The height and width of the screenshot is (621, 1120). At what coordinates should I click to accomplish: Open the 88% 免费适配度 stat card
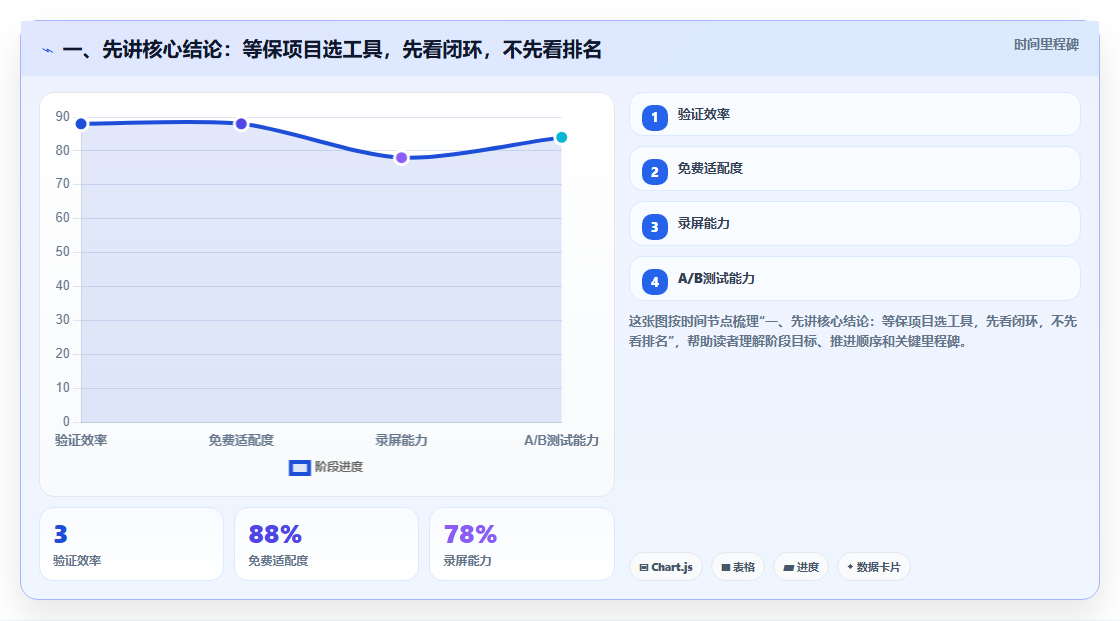tap(326, 544)
